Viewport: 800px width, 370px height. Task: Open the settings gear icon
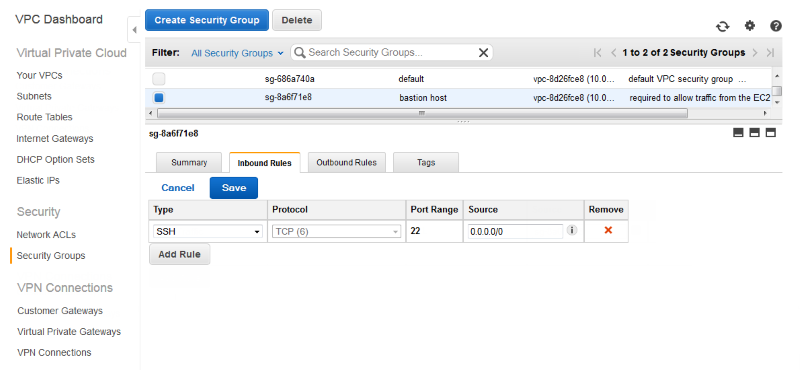coord(749,26)
